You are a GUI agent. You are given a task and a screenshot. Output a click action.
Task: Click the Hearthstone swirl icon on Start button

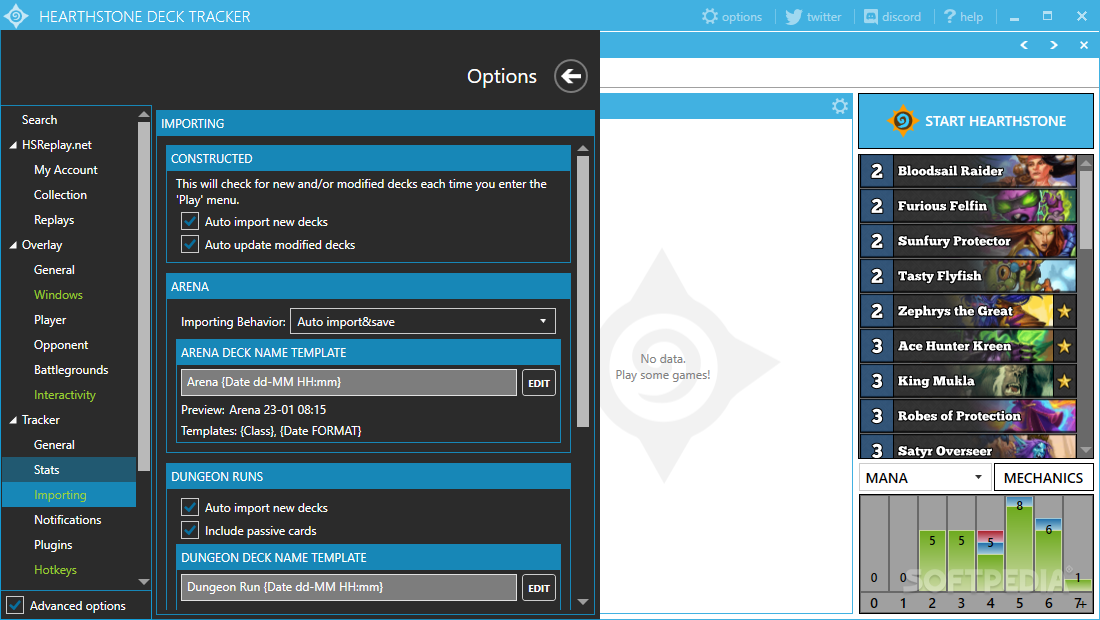click(x=902, y=121)
